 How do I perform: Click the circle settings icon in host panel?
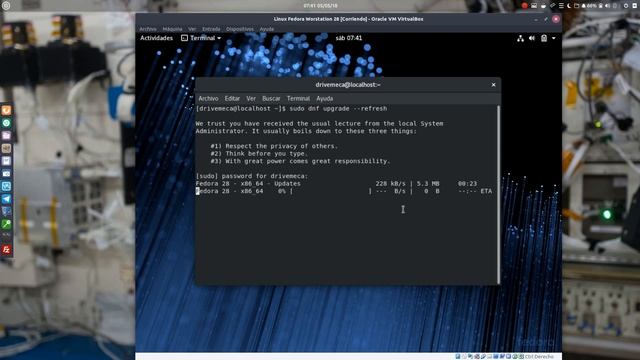[x=626, y=6]
